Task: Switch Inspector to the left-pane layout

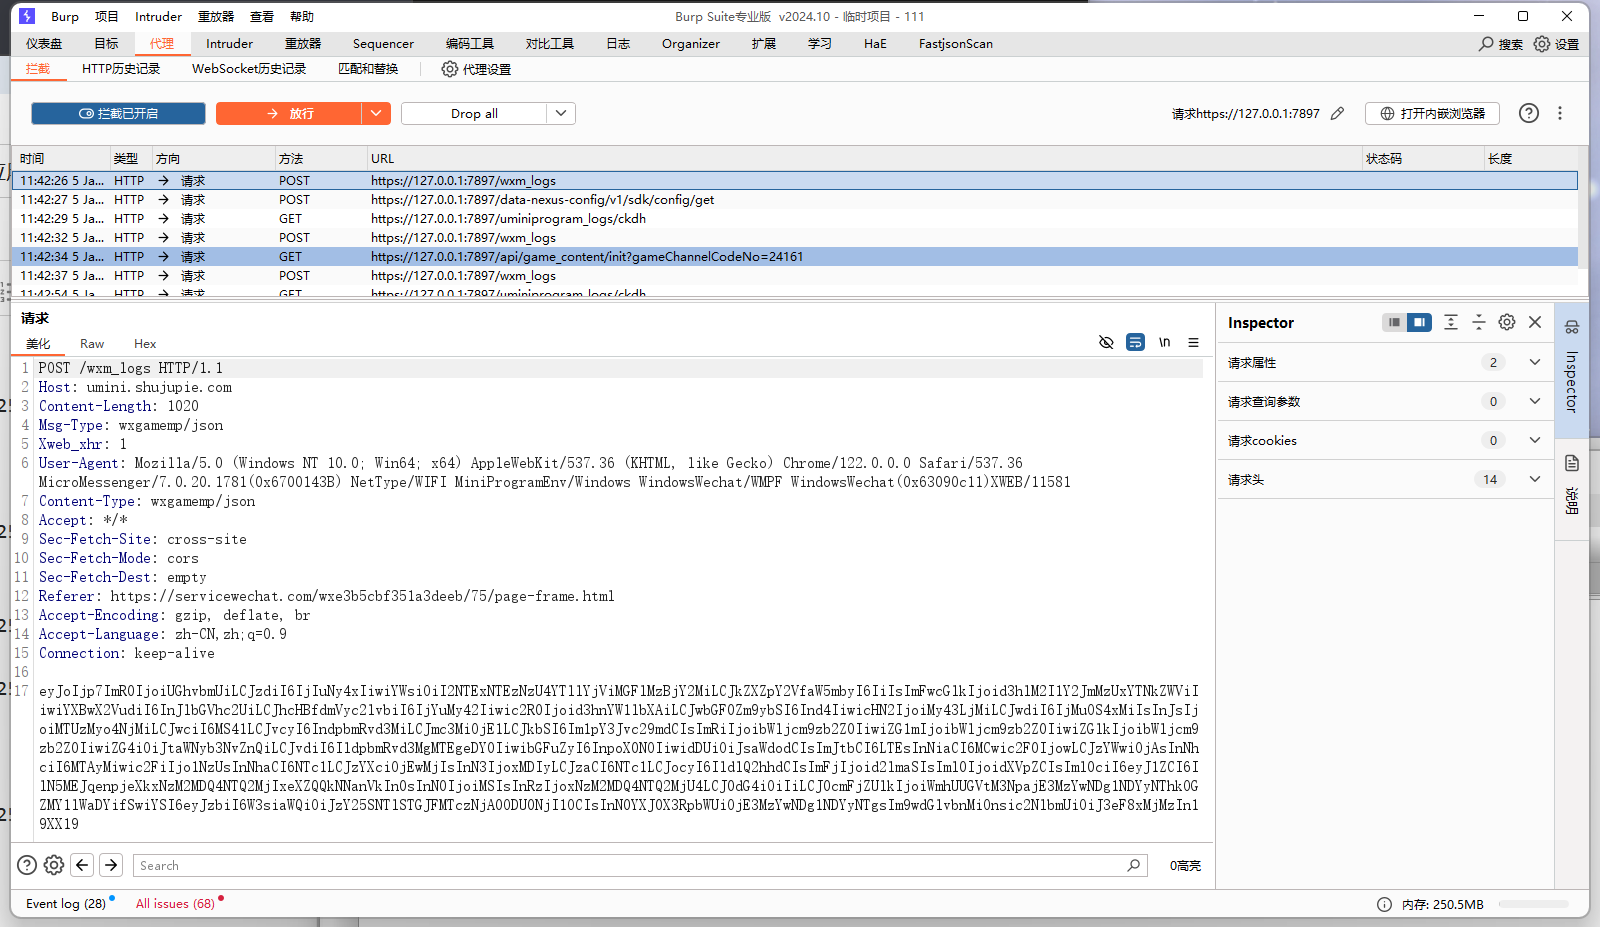Action: click(x=1394, y=322)
